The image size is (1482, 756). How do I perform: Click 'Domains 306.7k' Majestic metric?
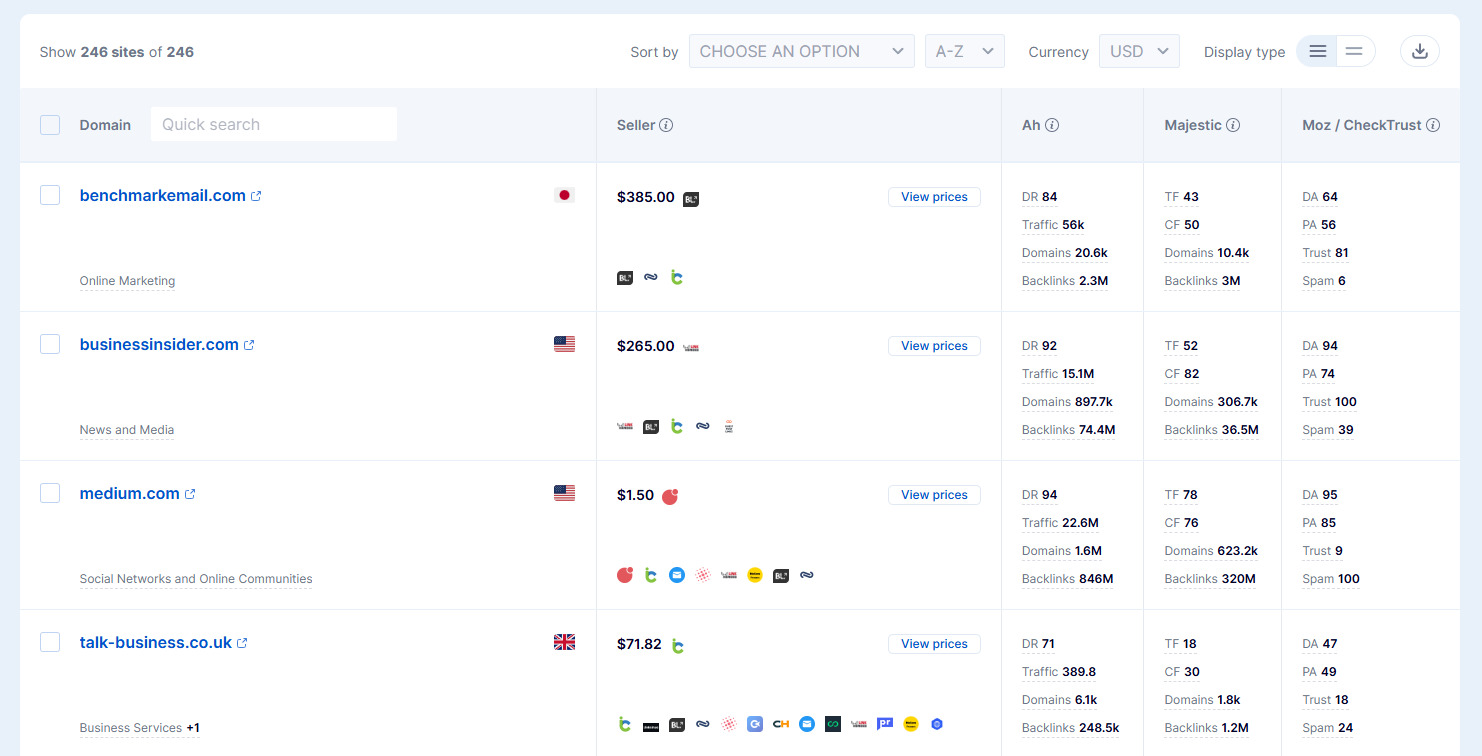(x=1211, y=402)
